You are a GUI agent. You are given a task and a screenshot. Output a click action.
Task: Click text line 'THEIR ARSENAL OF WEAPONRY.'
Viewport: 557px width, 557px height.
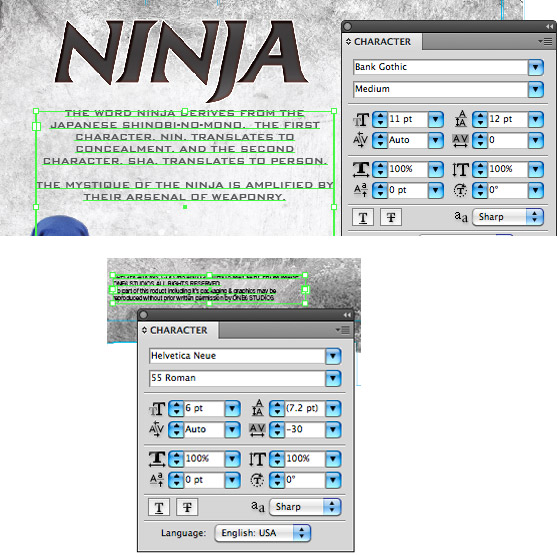coord(184,197)
